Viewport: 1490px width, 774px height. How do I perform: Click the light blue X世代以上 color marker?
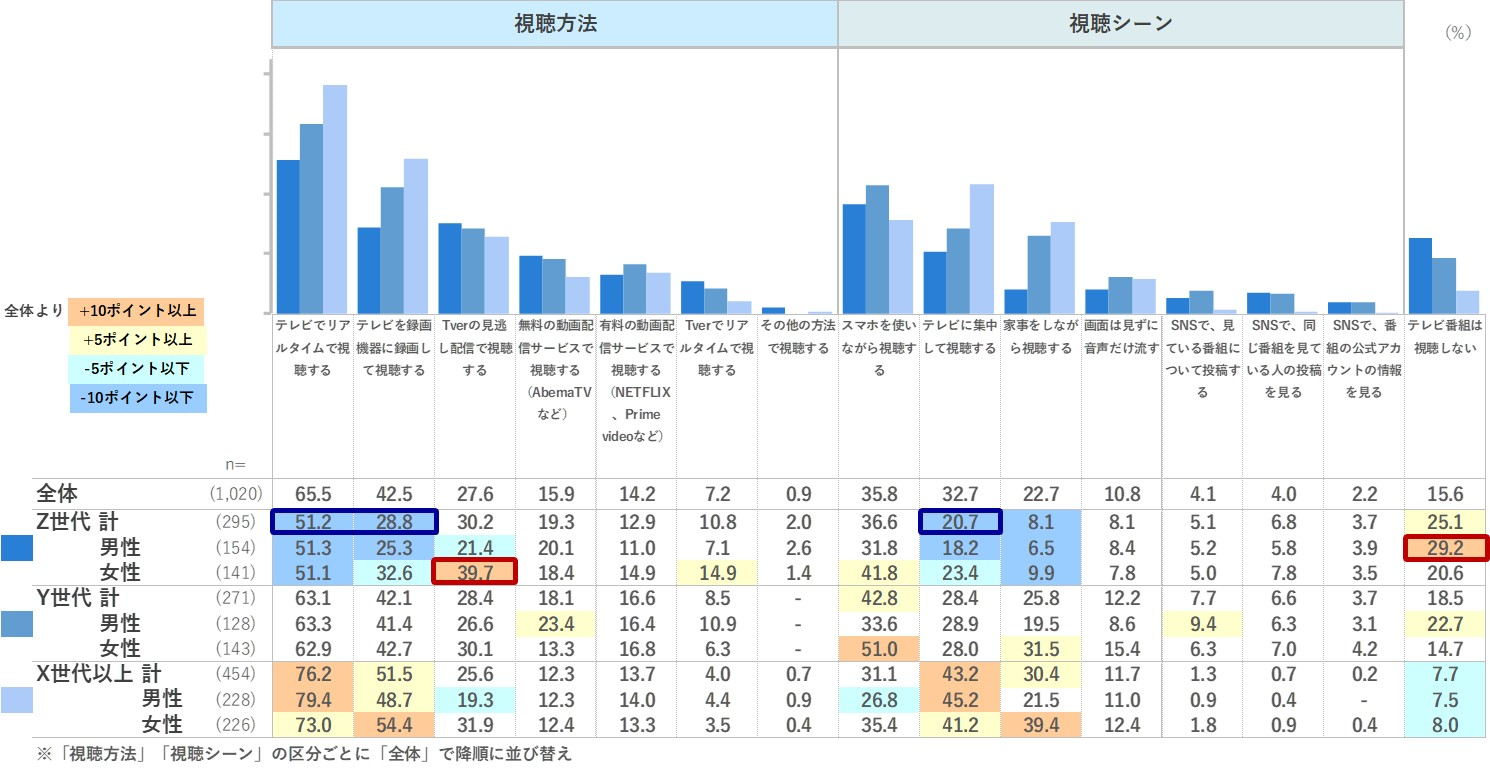click(16, 700)
